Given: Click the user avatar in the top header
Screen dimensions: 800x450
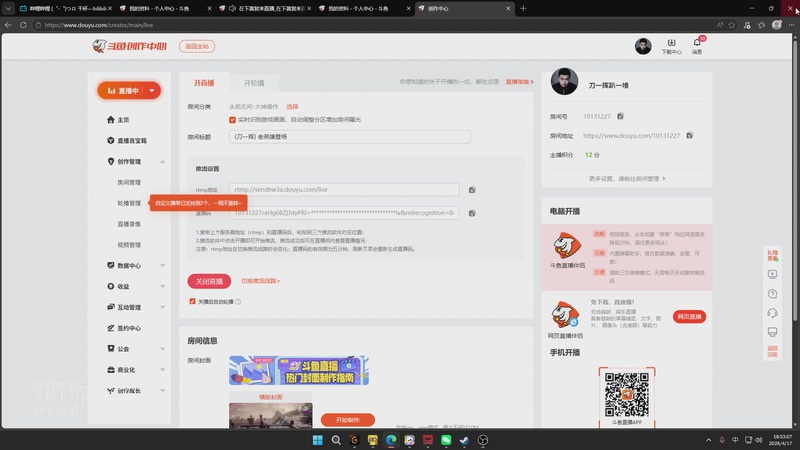Looking at the screenshot, I should coord(643,46).
